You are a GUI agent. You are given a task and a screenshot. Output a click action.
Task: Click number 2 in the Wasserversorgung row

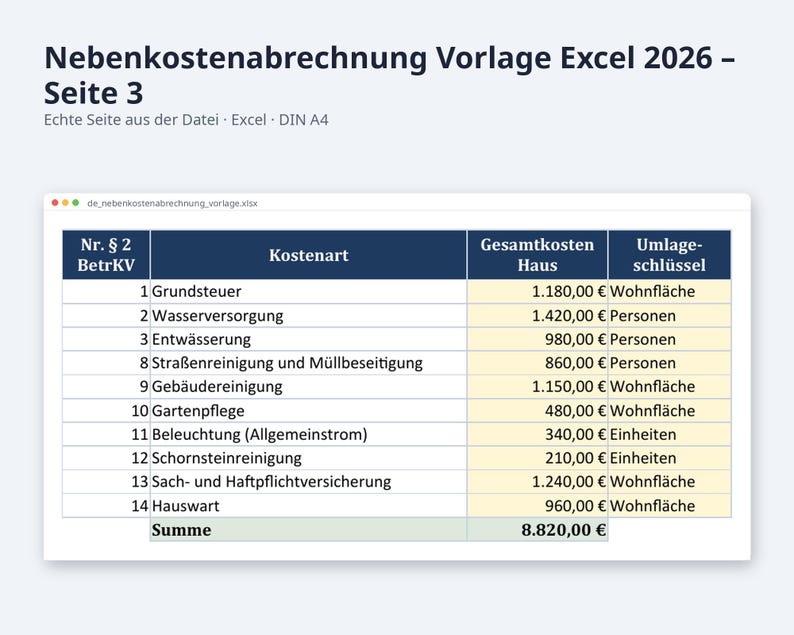click(x=106, y=315)
